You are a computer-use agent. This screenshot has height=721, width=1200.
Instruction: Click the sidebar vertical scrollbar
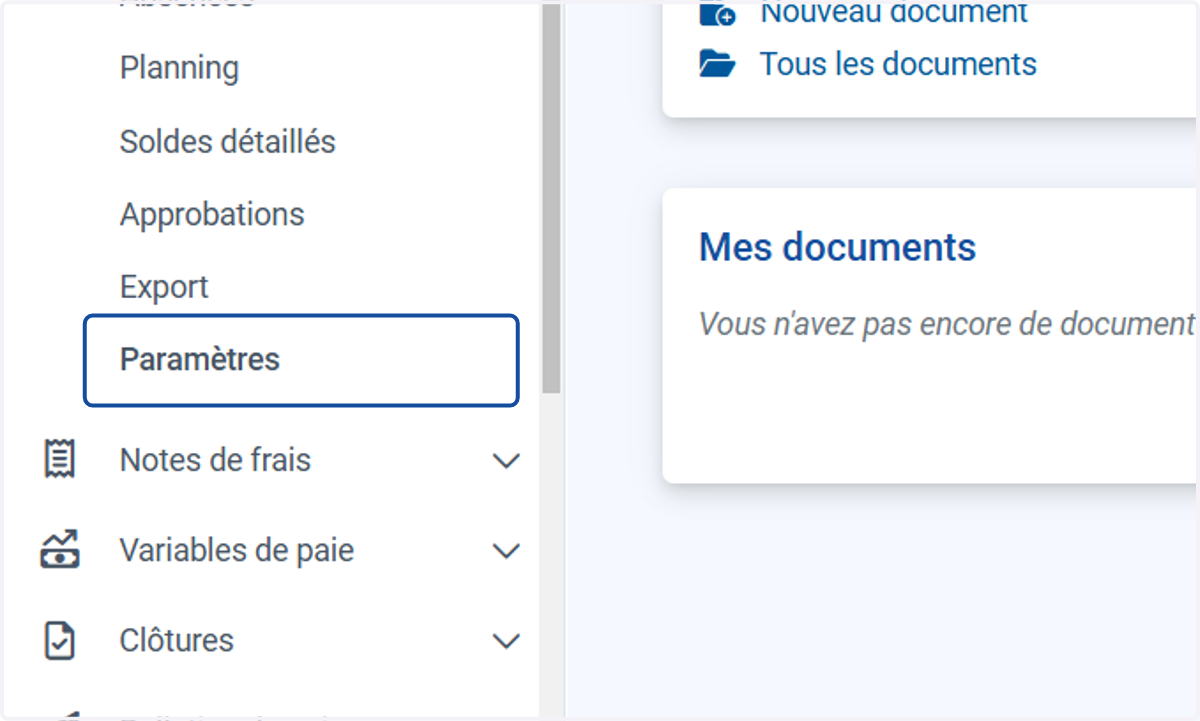pos(551,198)
